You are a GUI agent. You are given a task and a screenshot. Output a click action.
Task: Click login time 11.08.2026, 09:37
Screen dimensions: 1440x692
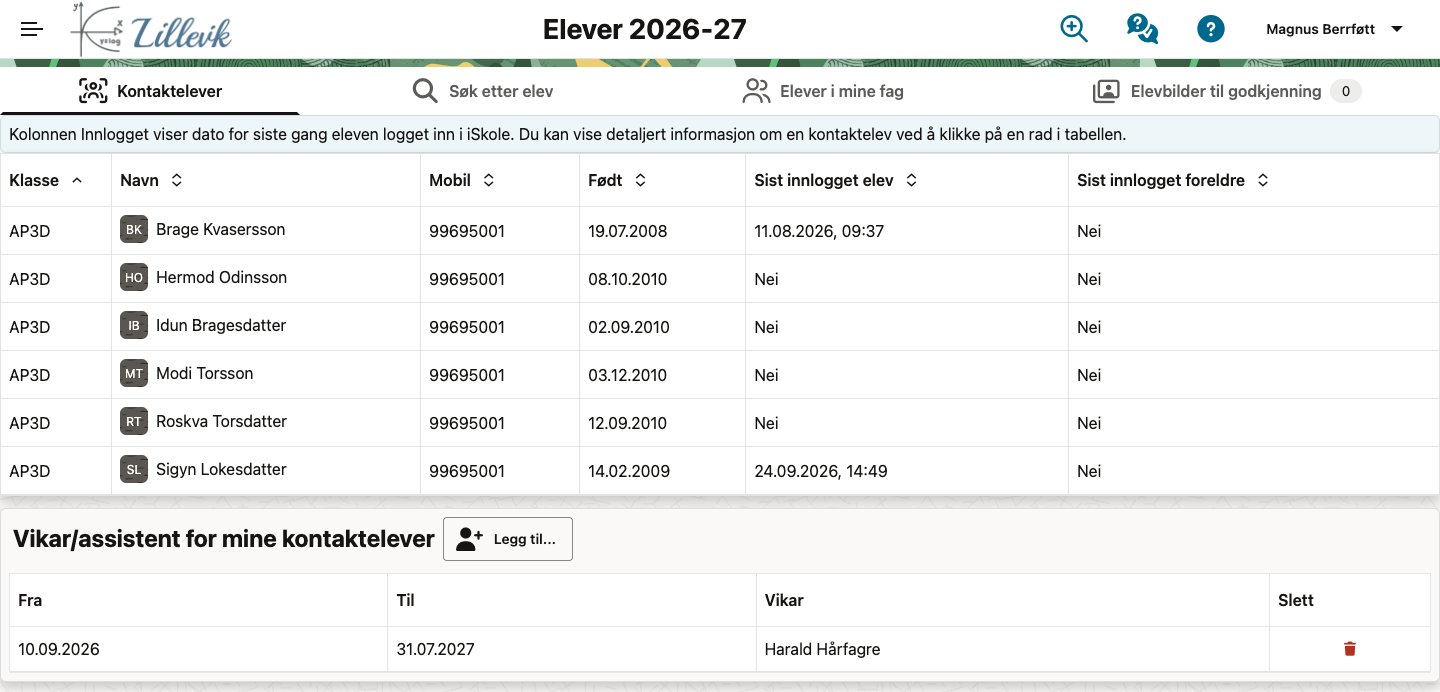(819, 231)
